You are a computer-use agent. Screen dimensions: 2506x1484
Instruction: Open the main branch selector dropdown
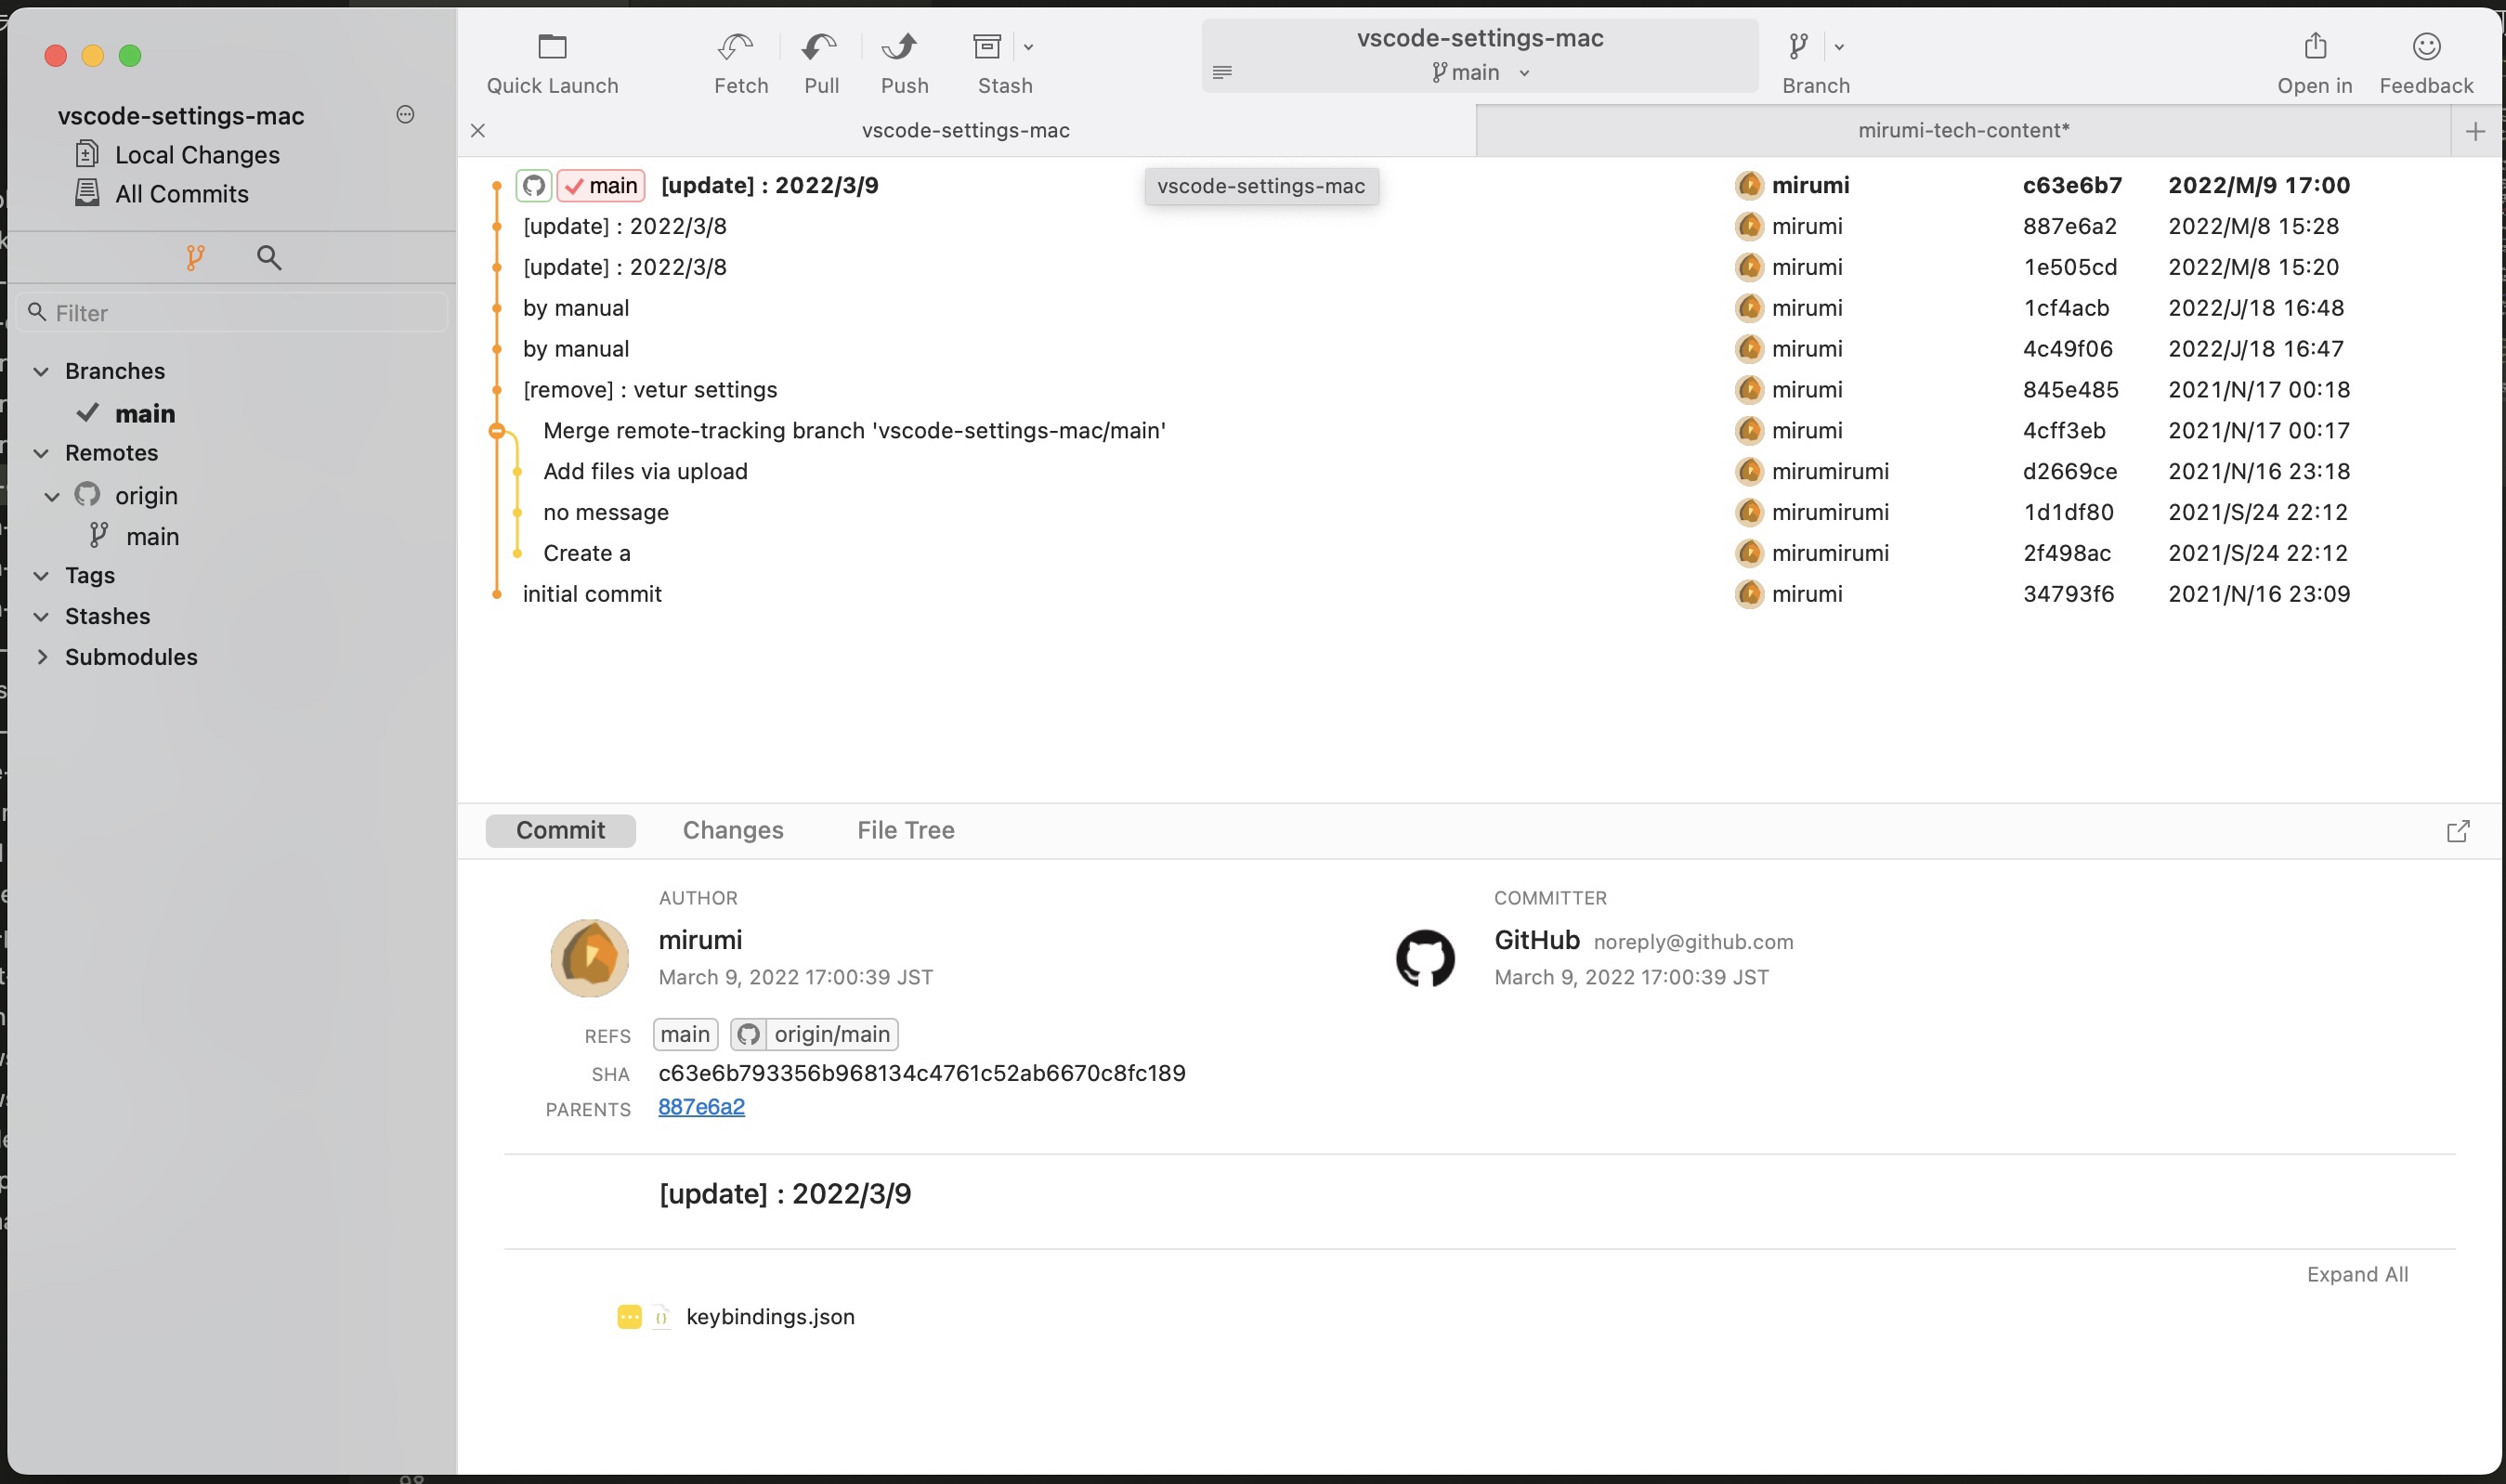click(x=1480, y=73)
